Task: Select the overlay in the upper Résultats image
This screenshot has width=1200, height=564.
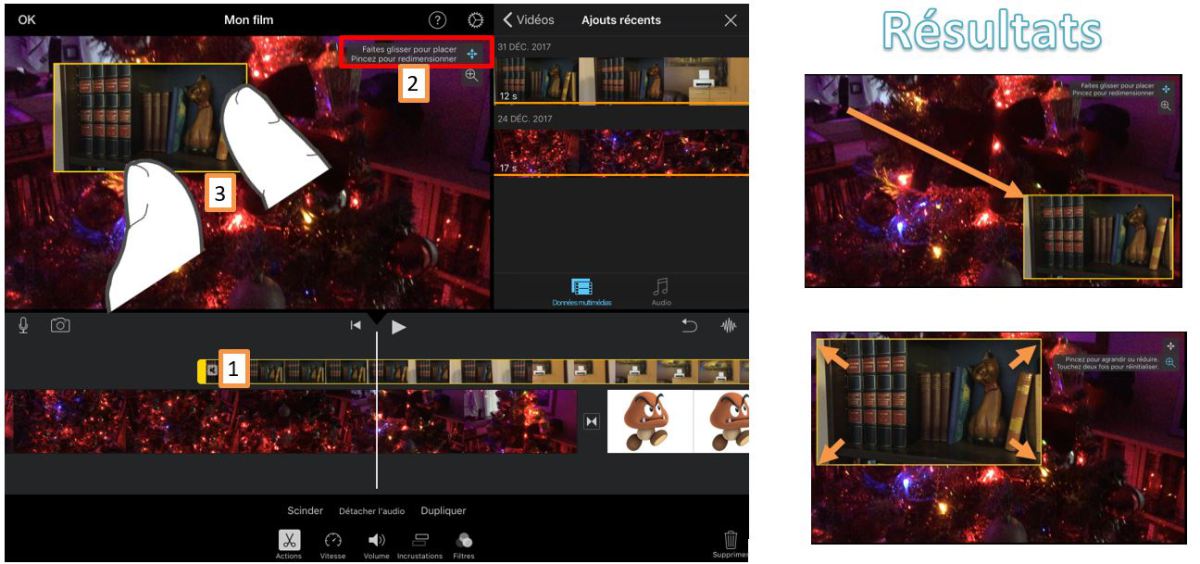Action: (x=1098, y=237)
